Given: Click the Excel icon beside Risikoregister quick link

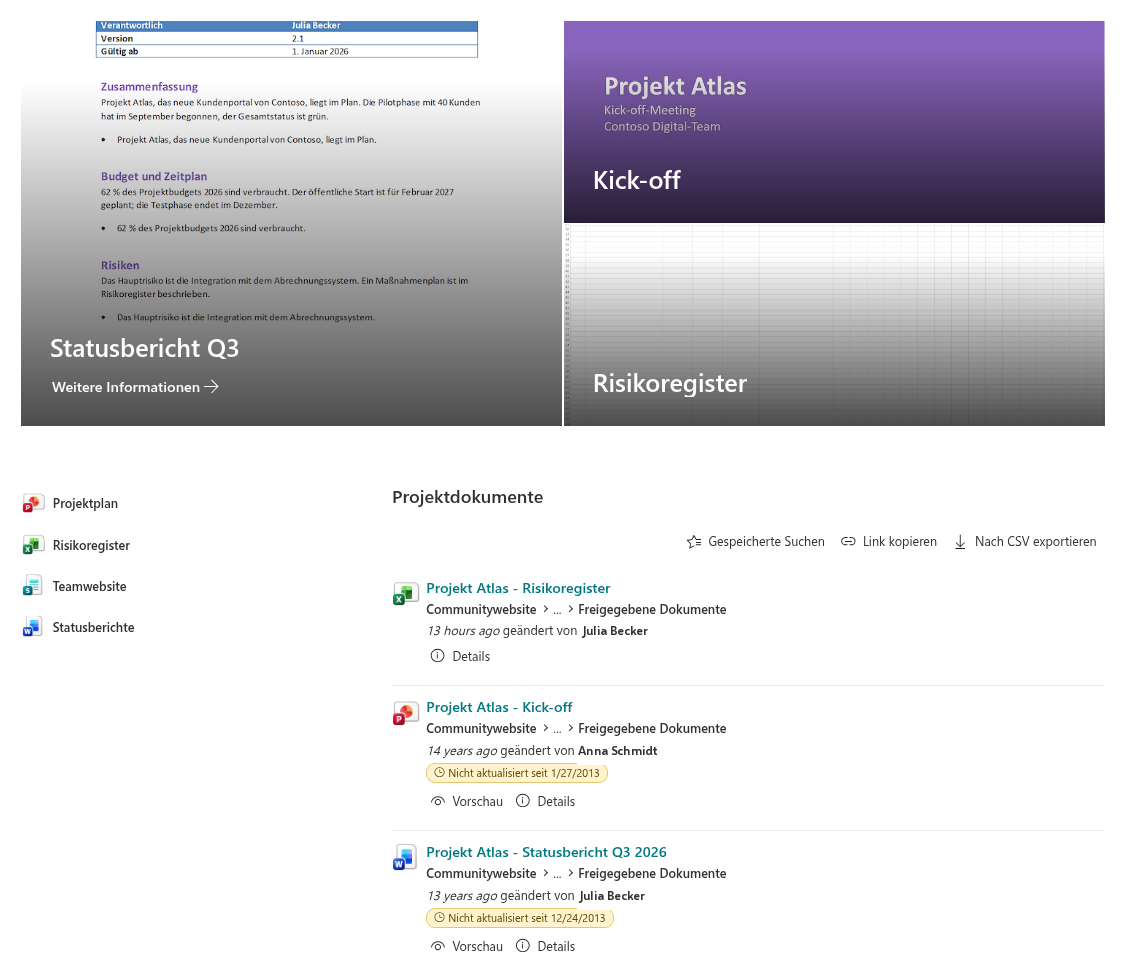Looking at the screenshot, I should point(33,545).
